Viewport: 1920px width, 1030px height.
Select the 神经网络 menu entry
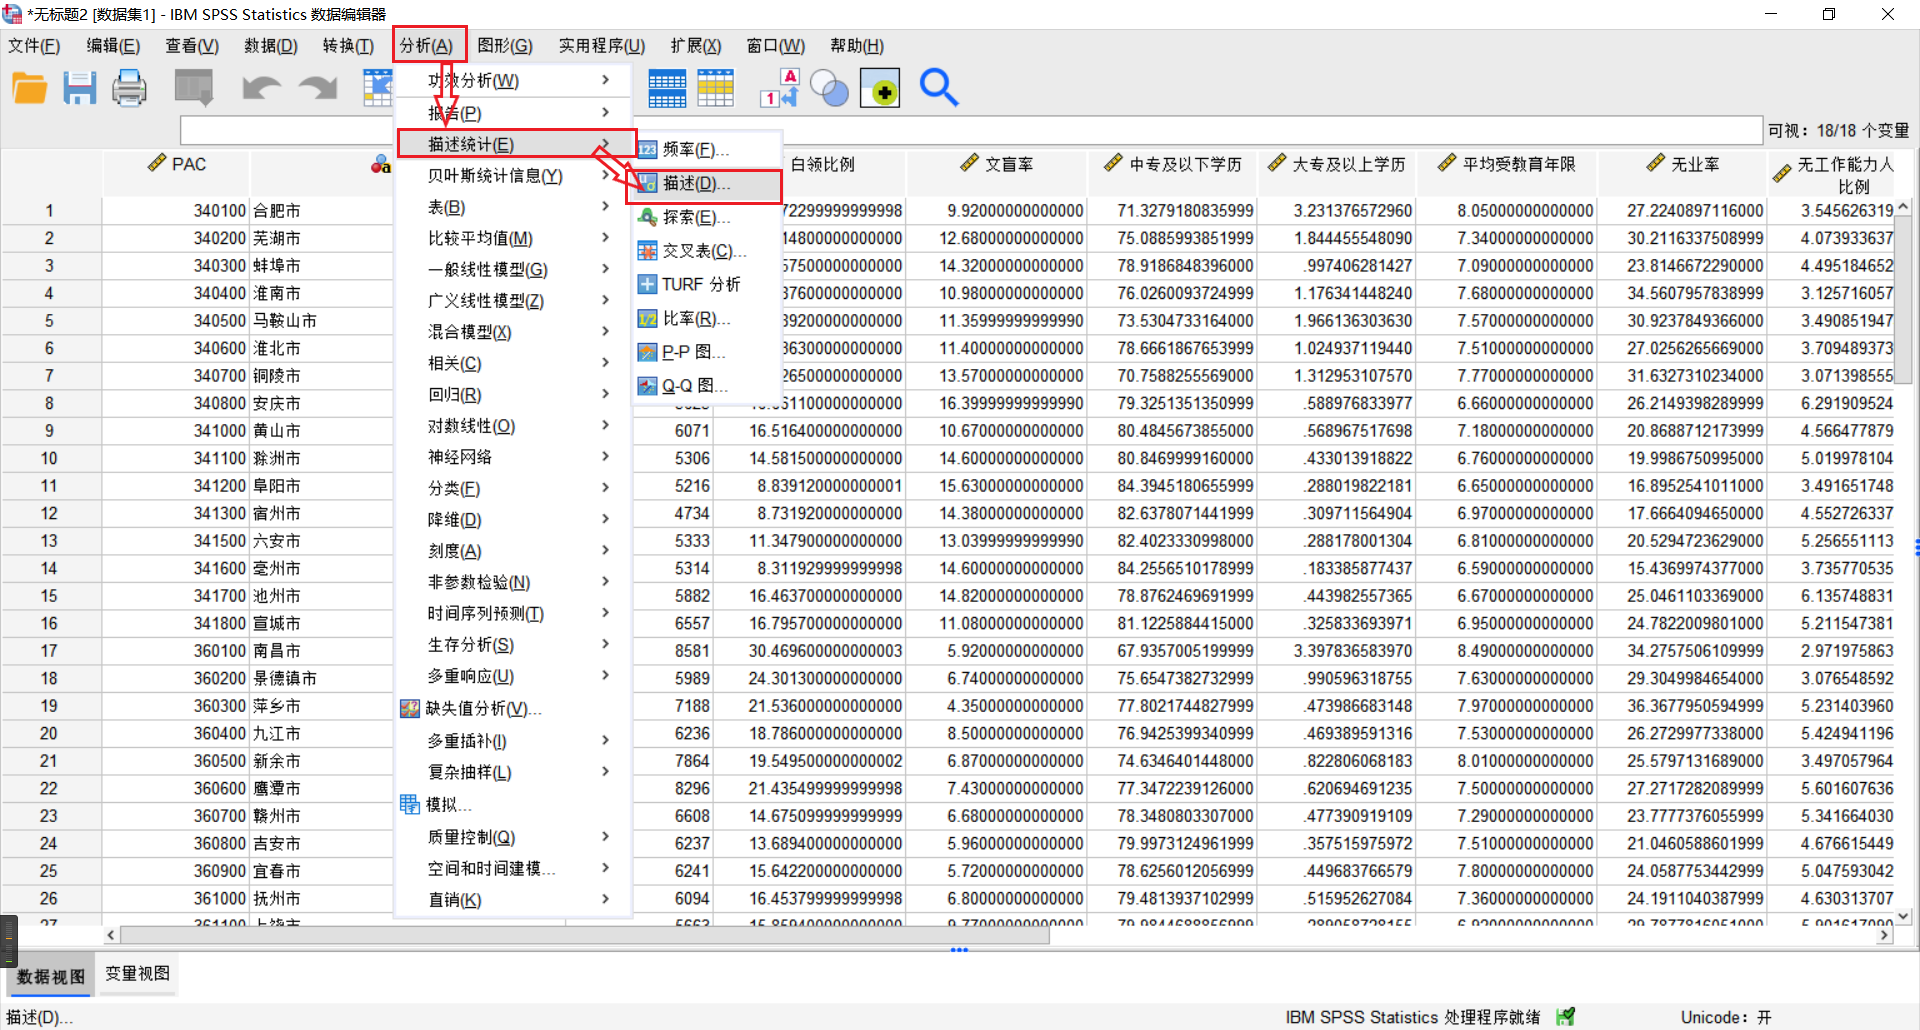coord(514,457)
